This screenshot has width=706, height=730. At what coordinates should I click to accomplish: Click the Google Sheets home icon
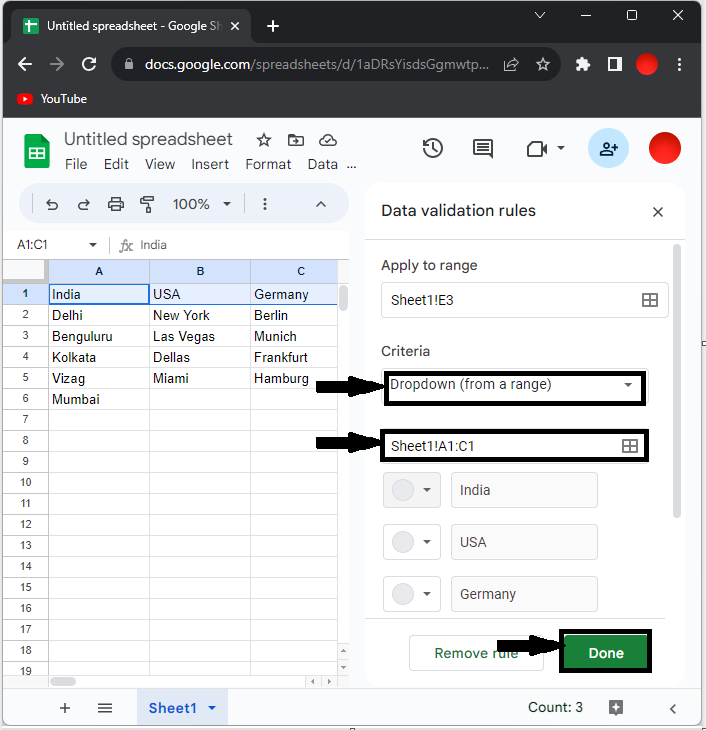tap(37, 151)
